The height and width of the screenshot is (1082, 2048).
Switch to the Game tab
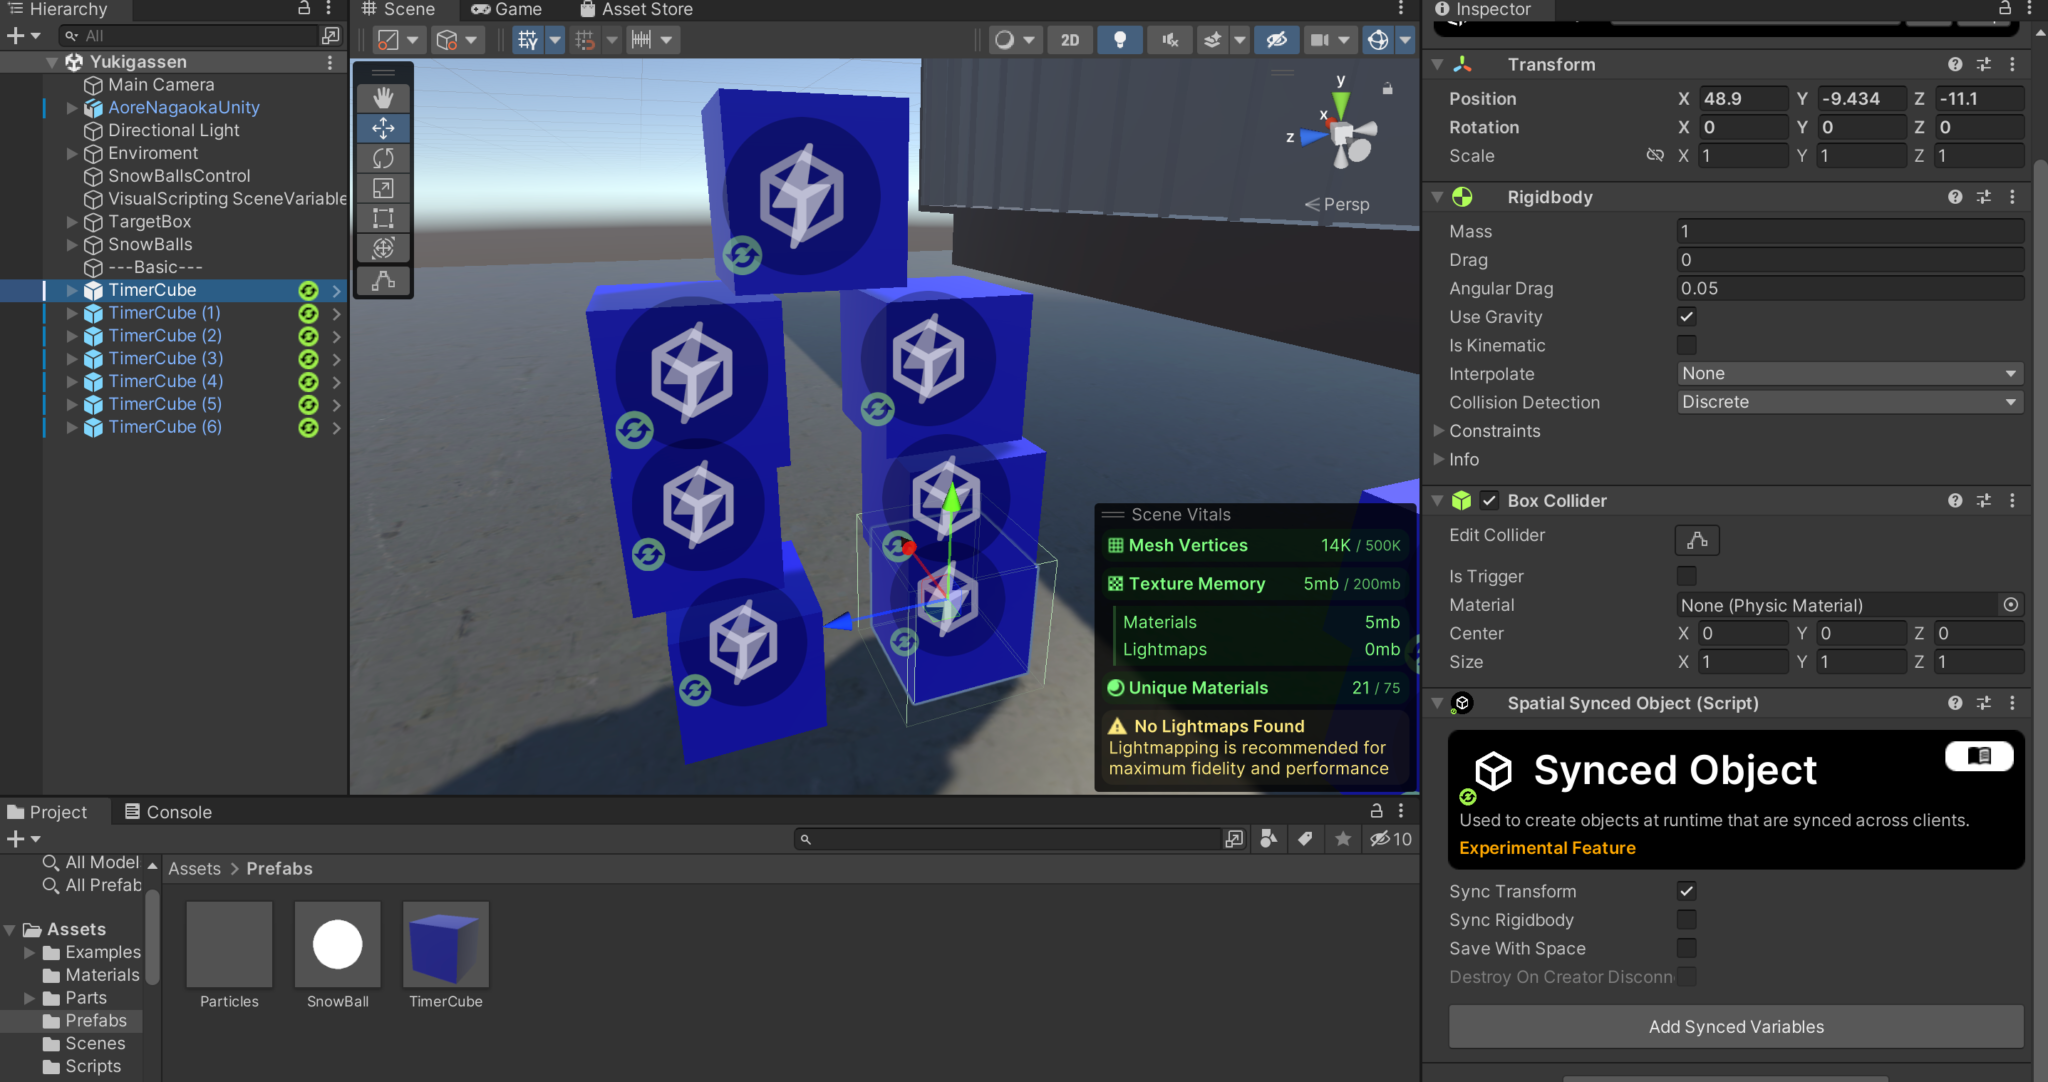click(x=508, y=9)
